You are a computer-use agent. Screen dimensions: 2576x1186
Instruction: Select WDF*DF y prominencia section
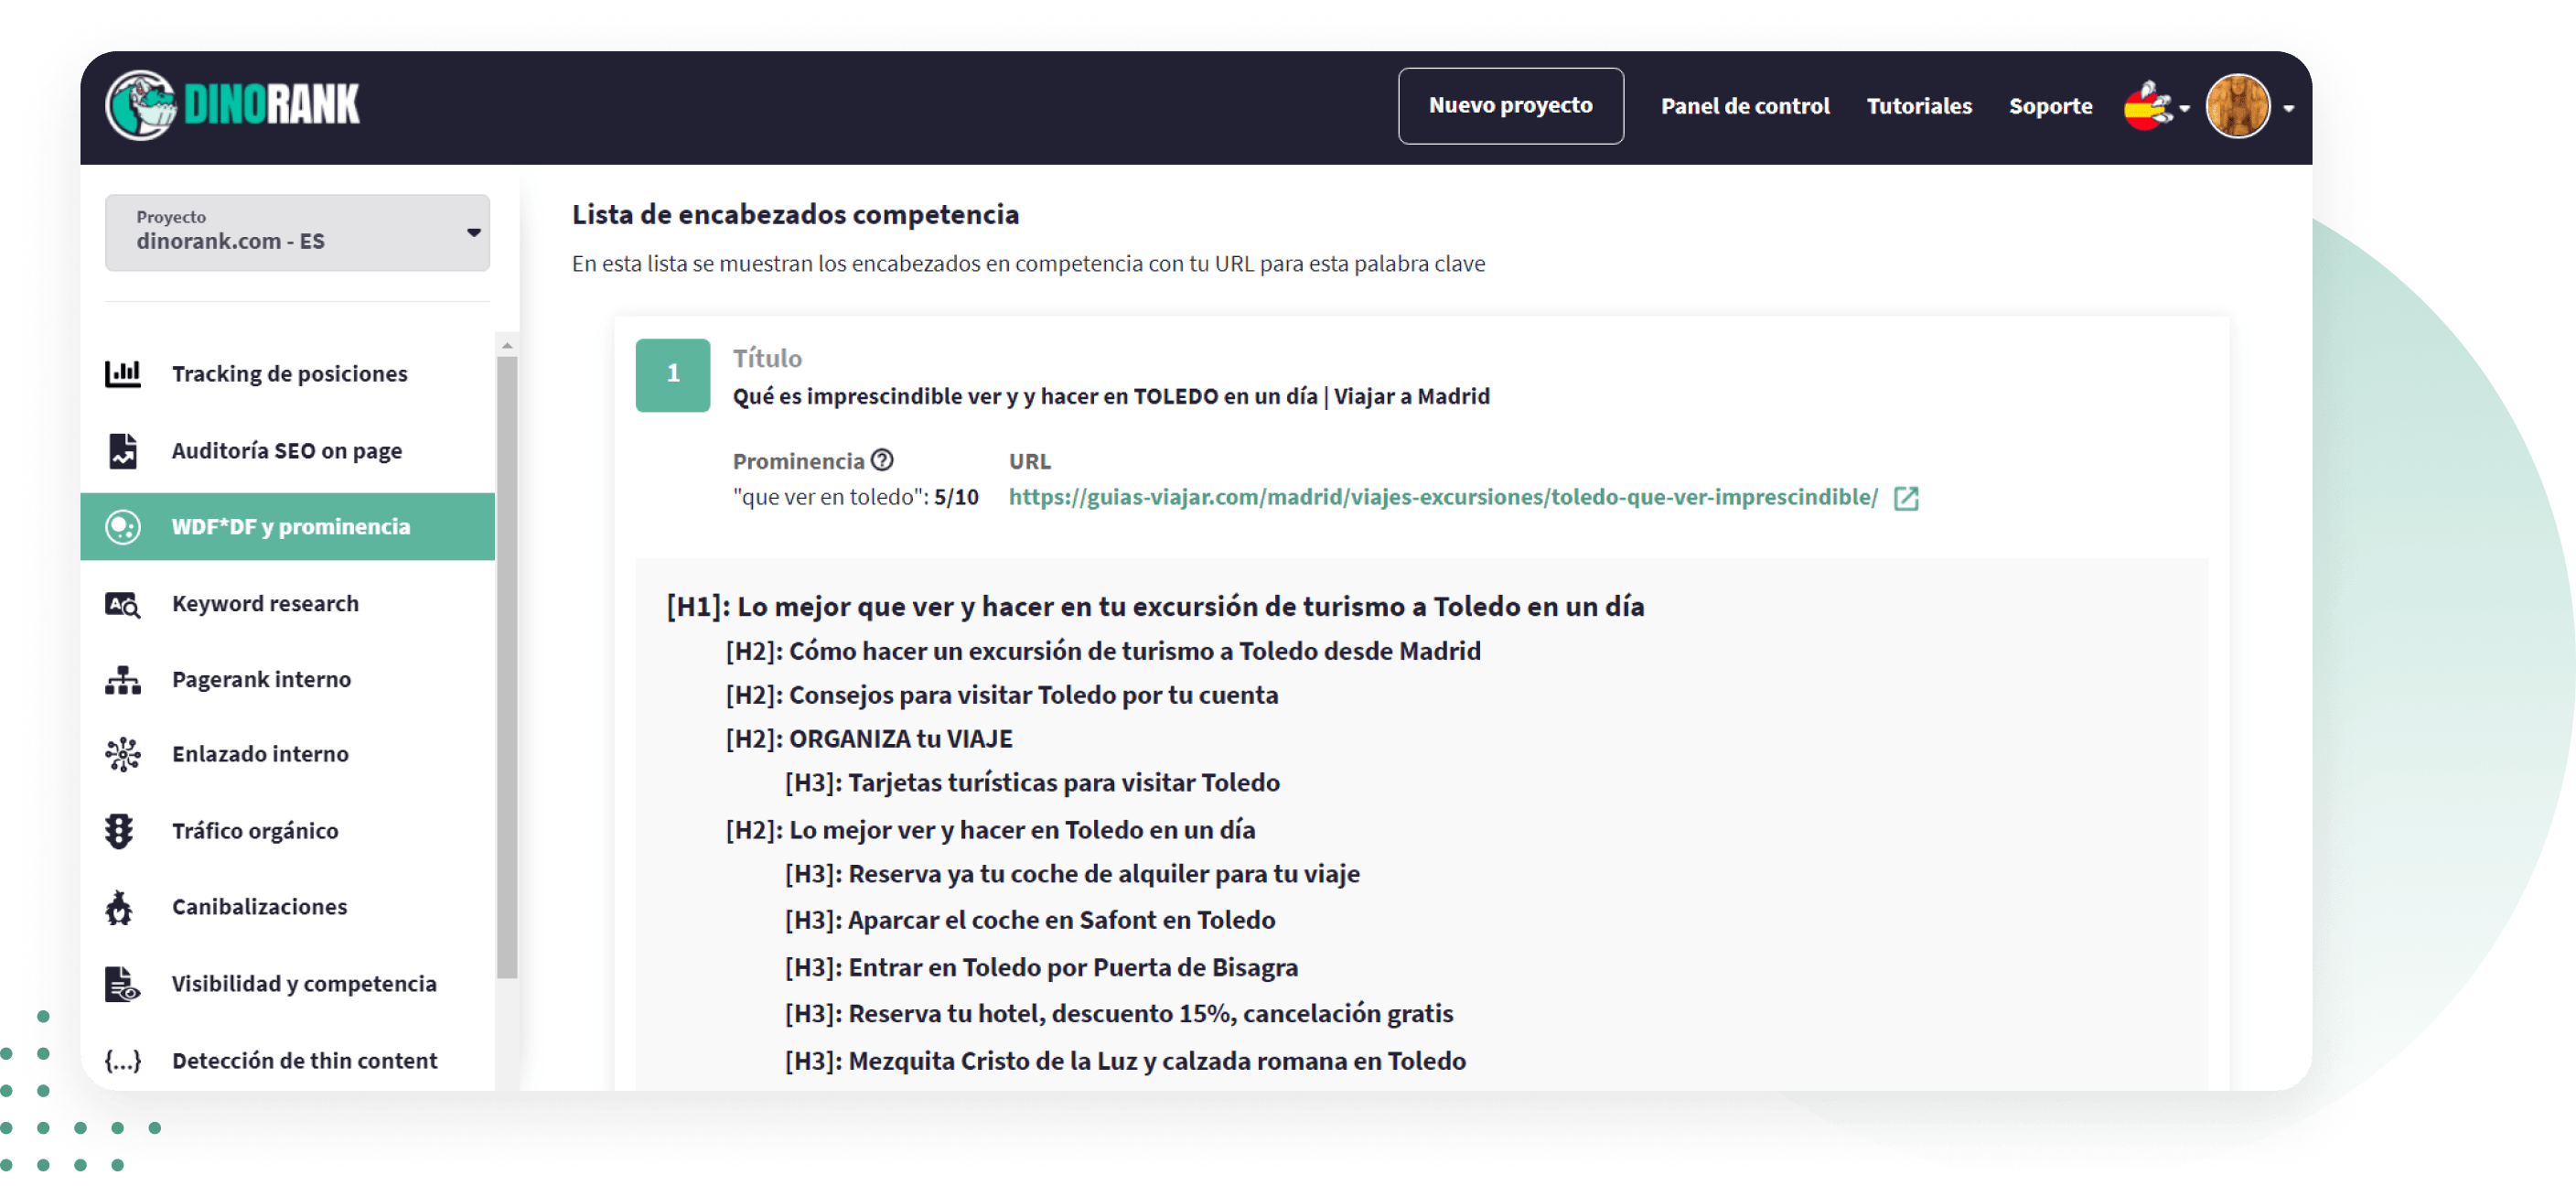(x=288, y=526)
